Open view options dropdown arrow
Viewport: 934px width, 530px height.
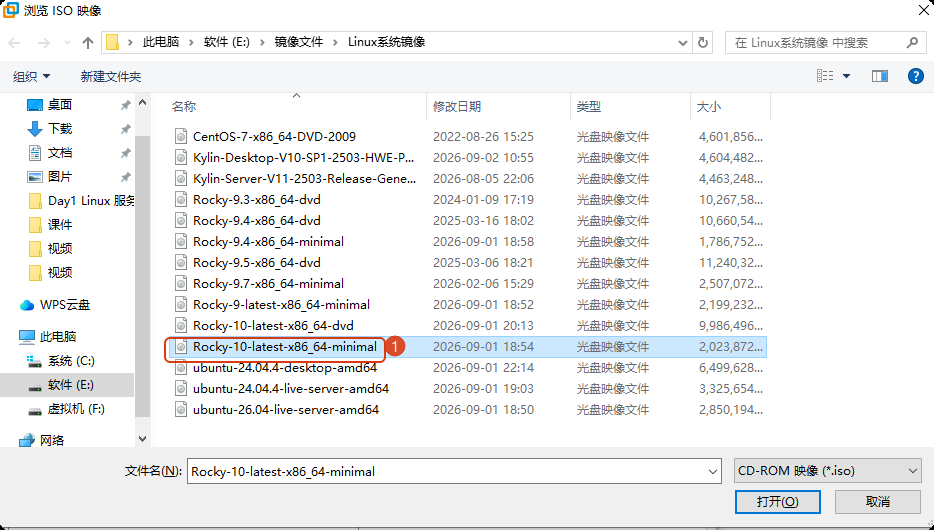[x=846, y=76]
